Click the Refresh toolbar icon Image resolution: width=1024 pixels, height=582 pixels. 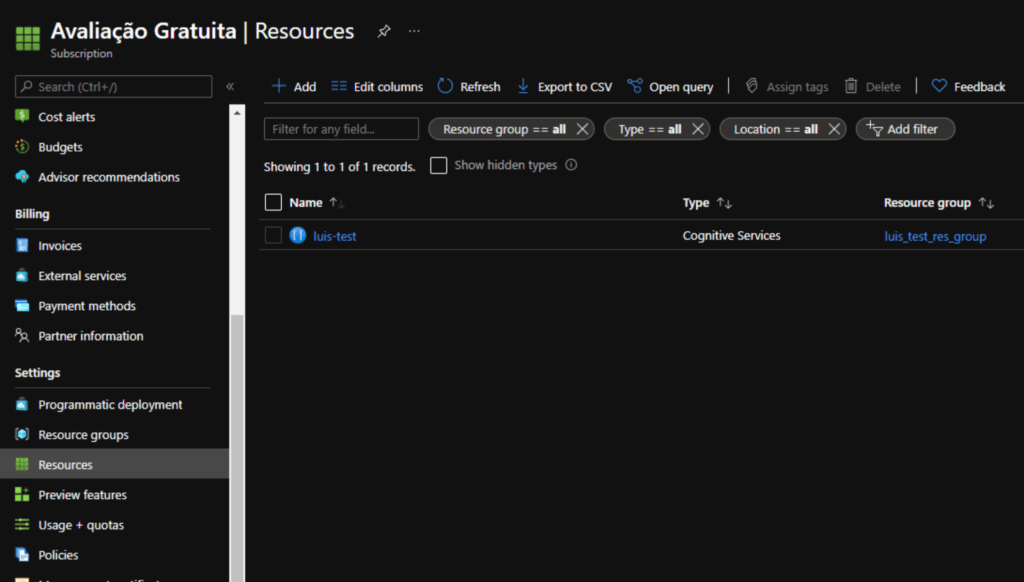tap(446, 87)
